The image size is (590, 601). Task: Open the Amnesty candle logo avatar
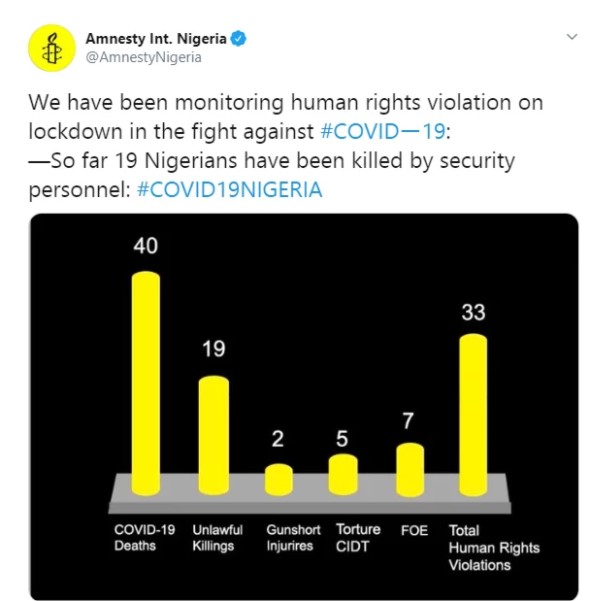click(52, 48)
